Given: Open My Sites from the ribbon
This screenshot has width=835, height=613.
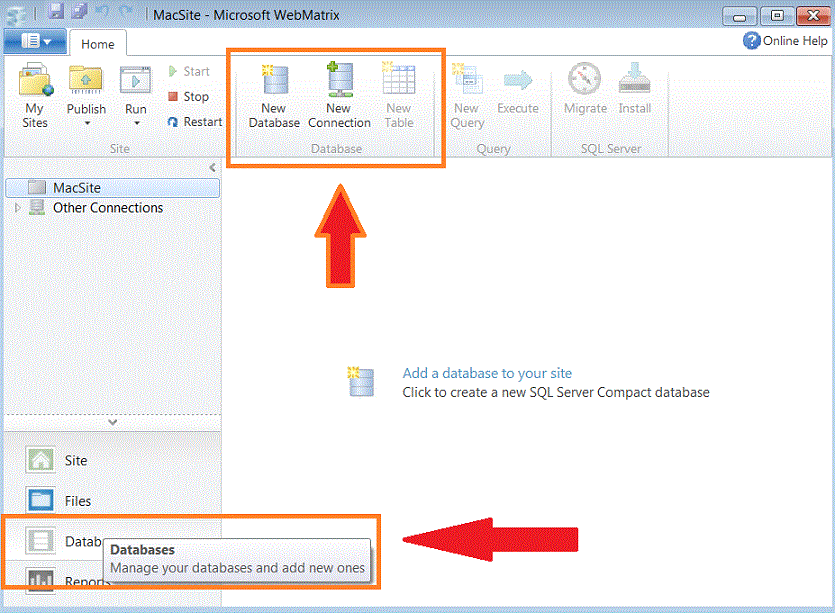Looking at the screenshot, I should [x=35, y=96].
